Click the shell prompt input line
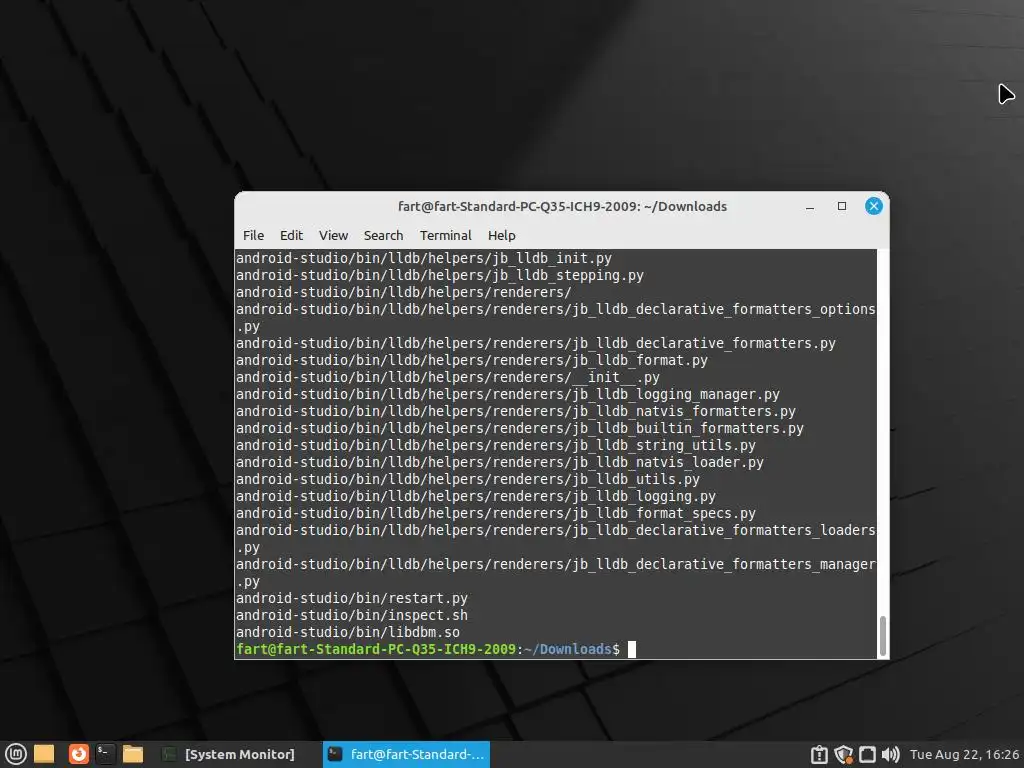Image resolution: width=1024 pixels, height=768 pixels. click(436, 649)
